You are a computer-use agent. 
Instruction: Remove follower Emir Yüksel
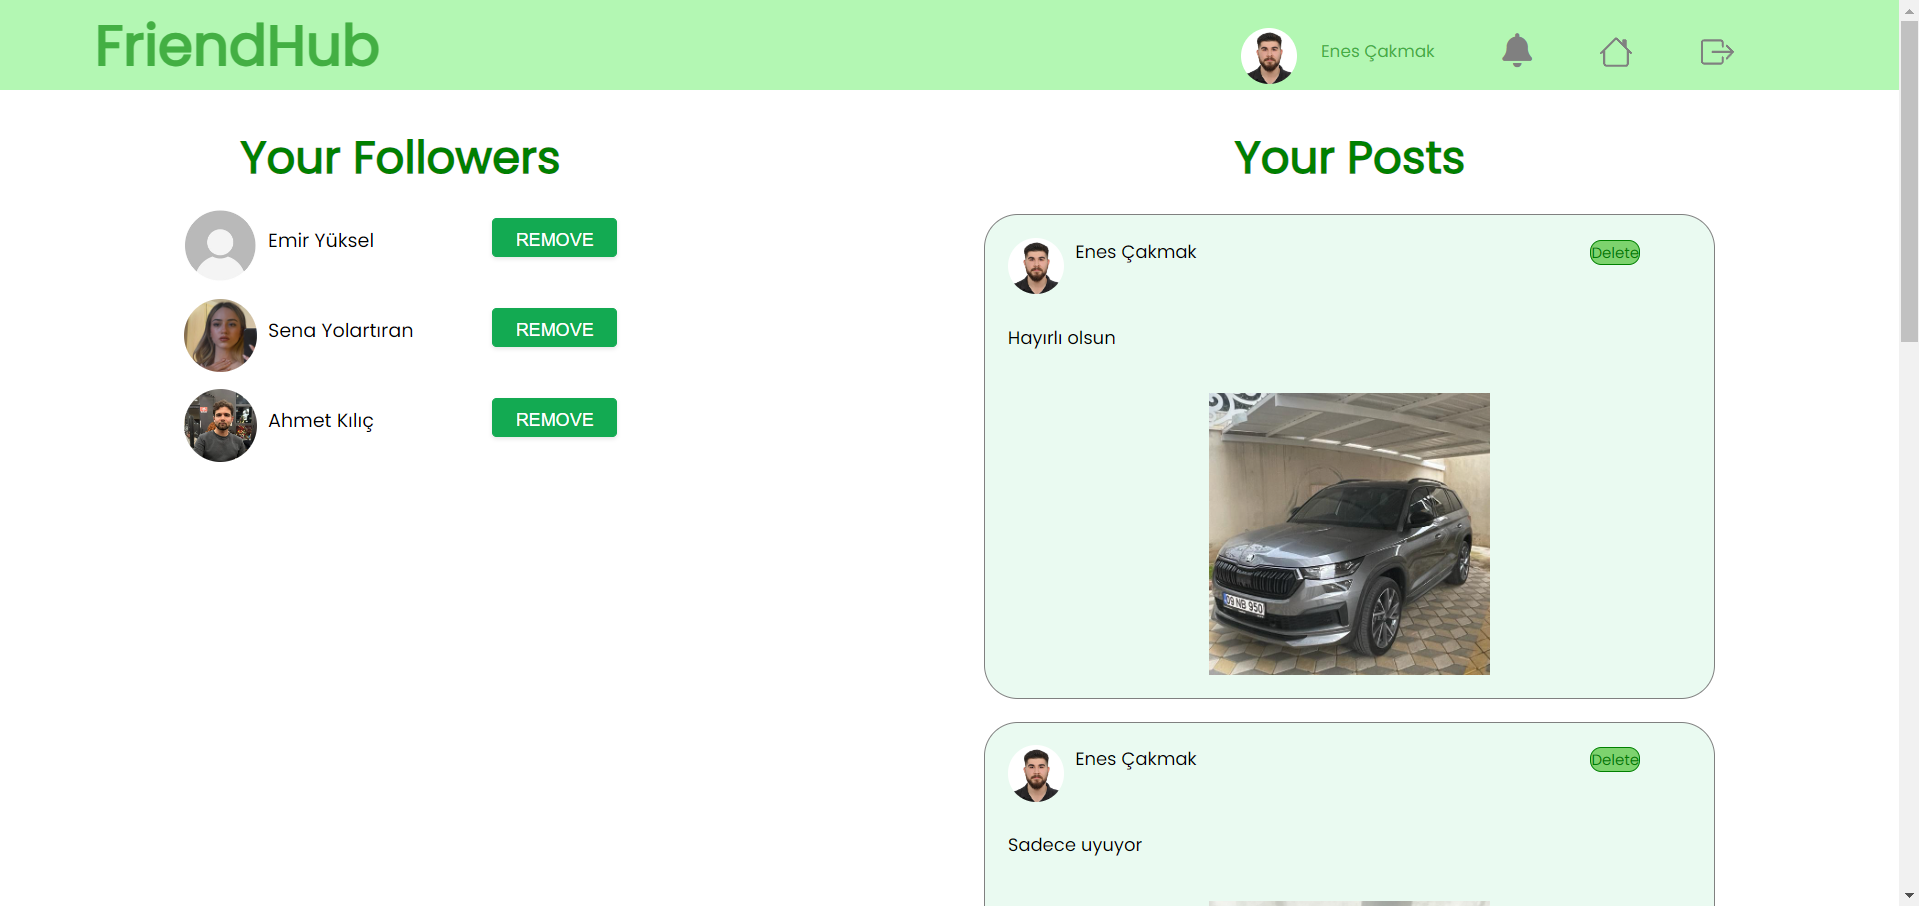coord(553,238)
